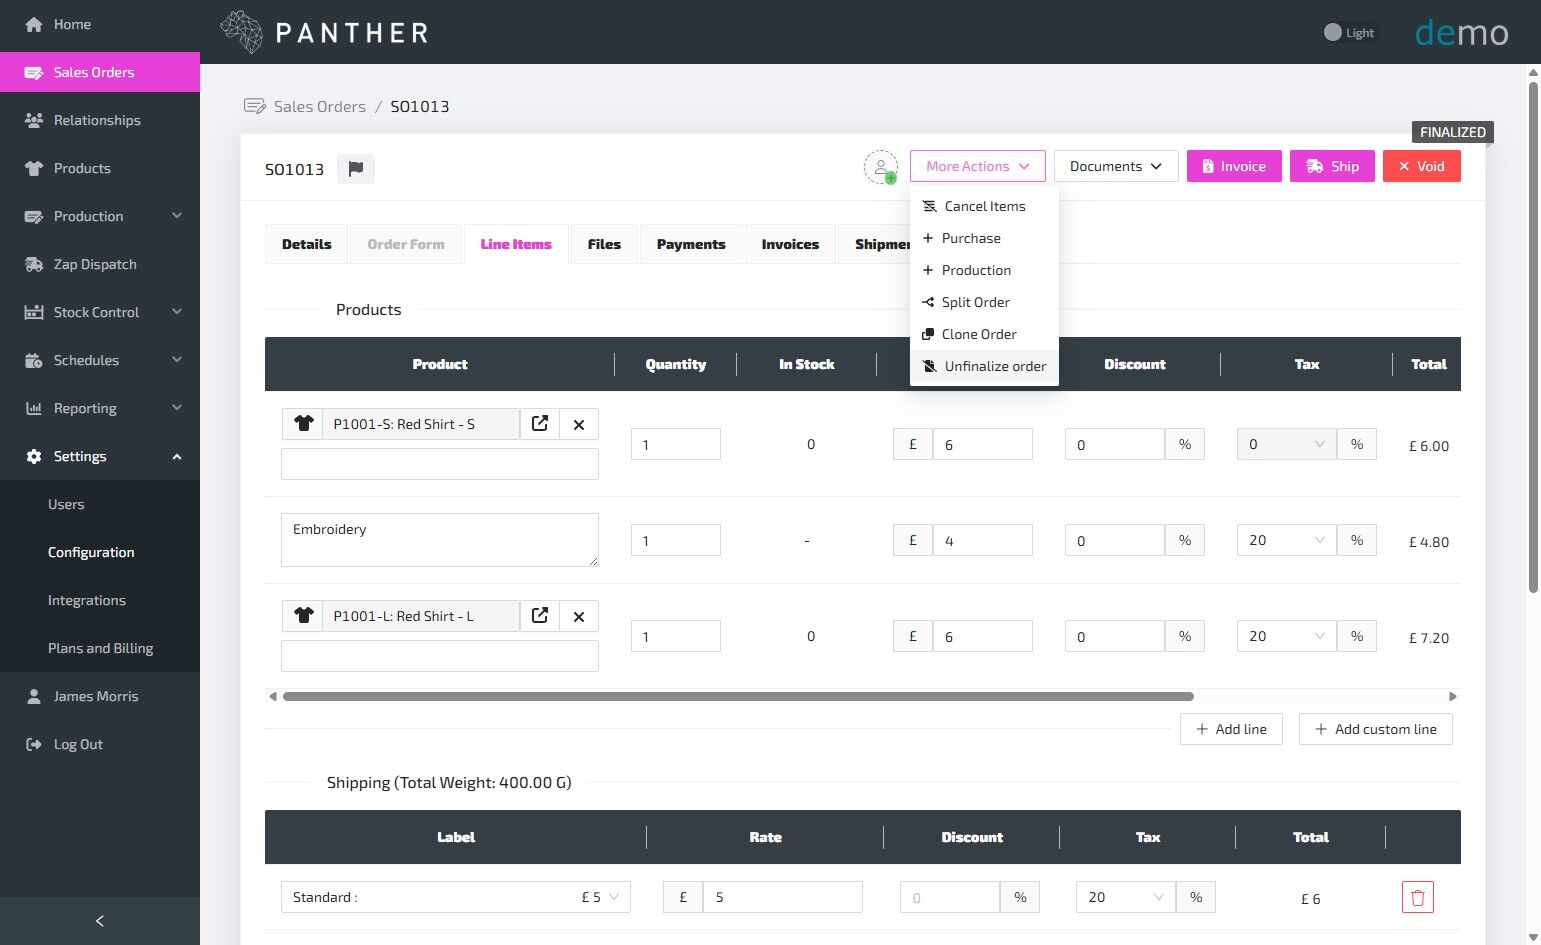The image size is (1541, 945).
Task: Open Red Shirt - S product in new window
Action: [x=540, y=423]
